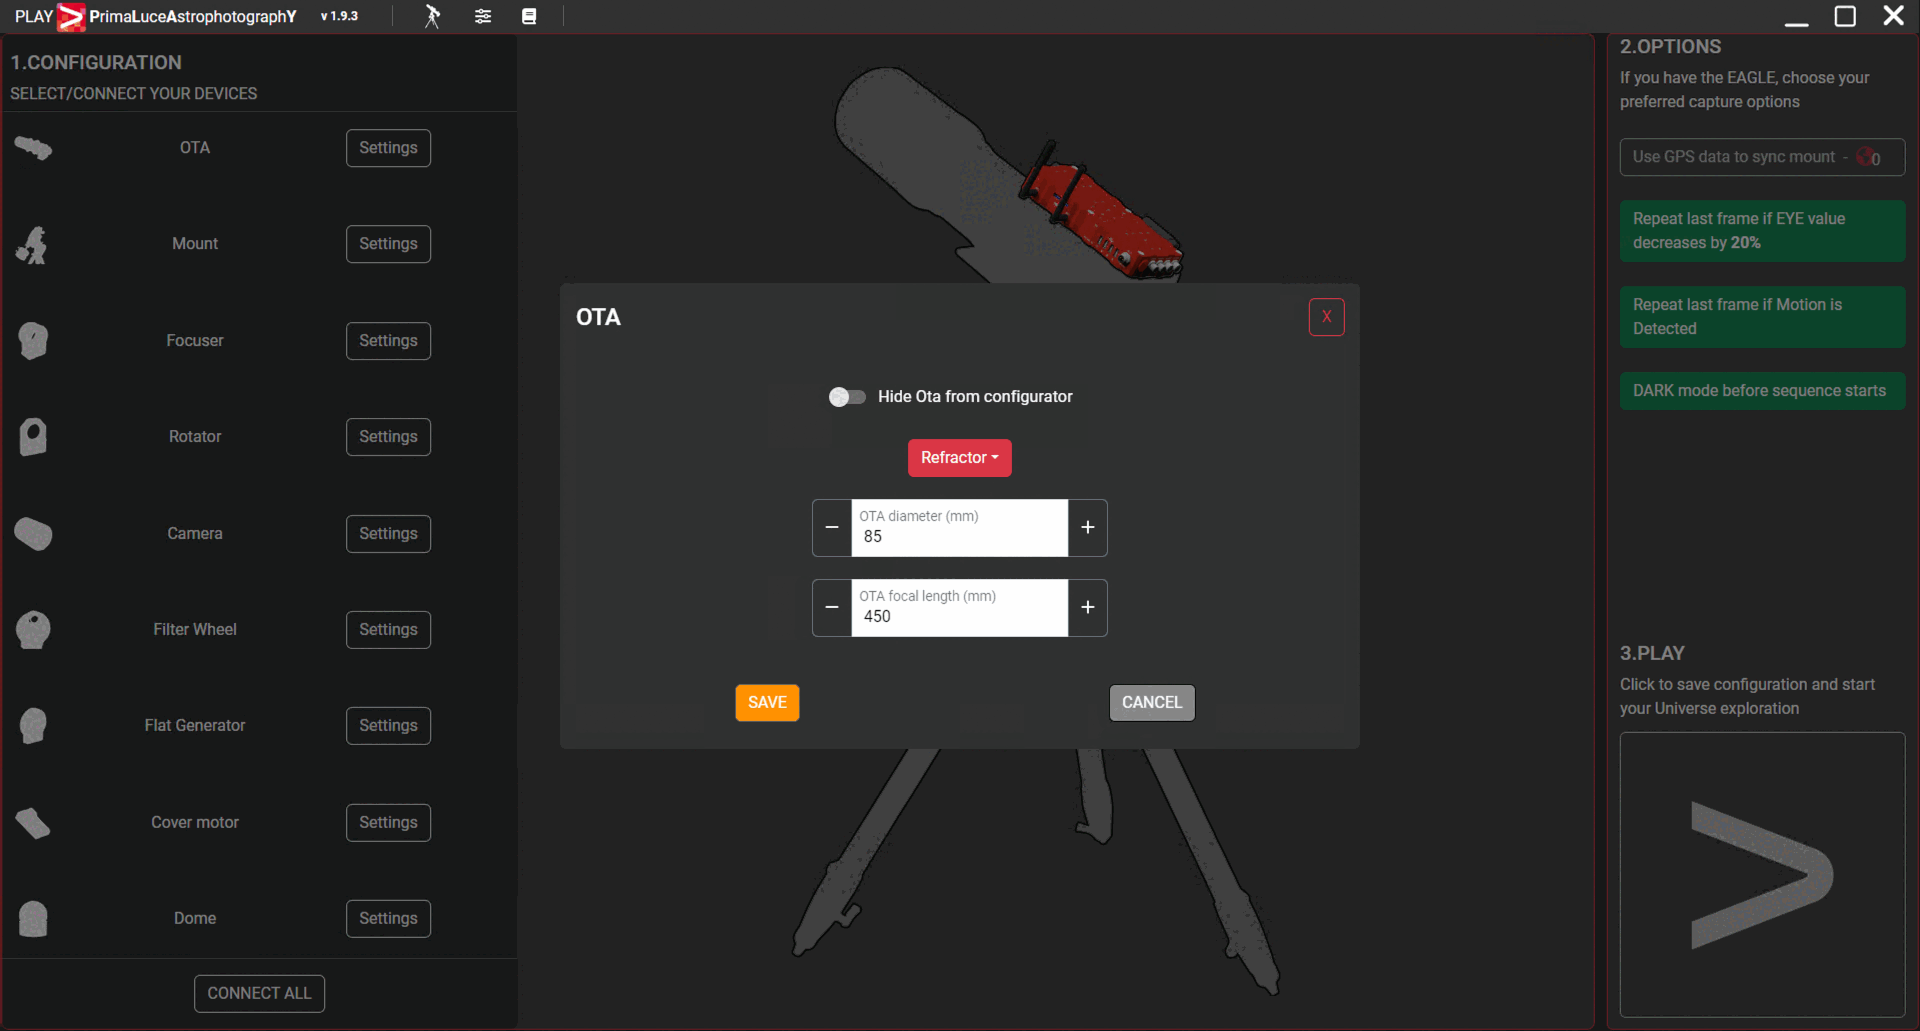Click the OTA telescope device icon
The image size is (1920, 1031).
tap(33, 148)
